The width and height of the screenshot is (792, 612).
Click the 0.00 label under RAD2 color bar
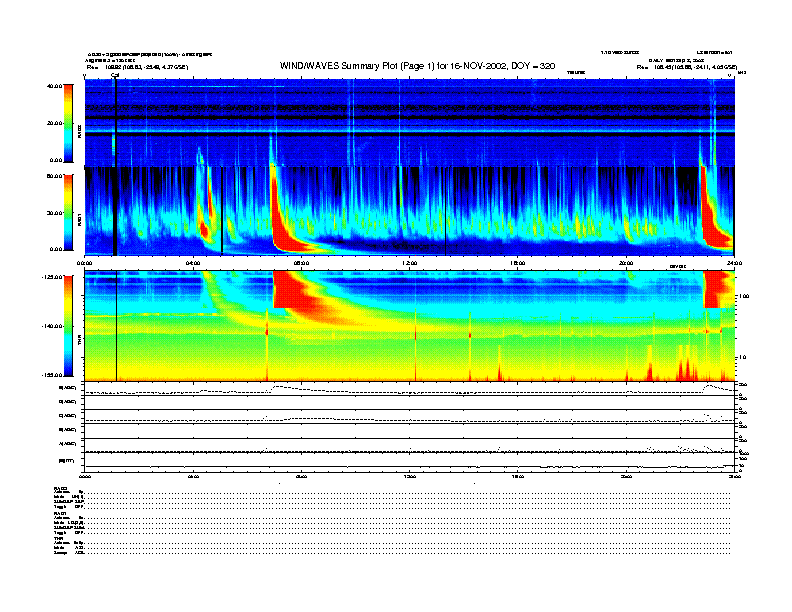56,160
